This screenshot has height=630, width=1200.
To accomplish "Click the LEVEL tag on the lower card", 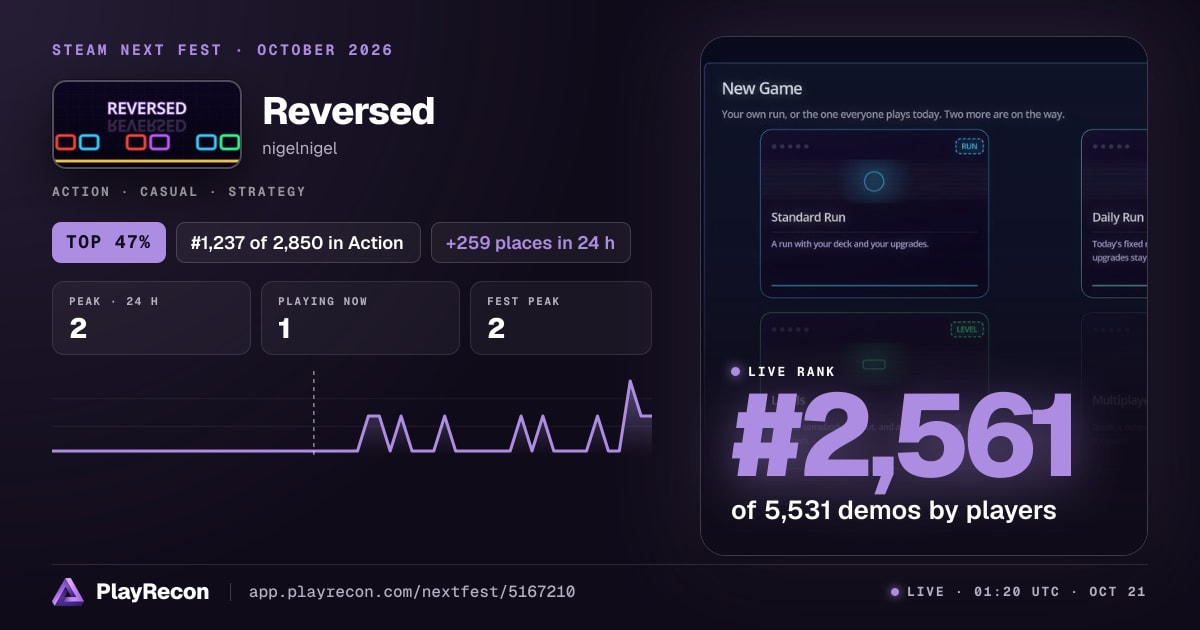I will click(x=967, y=329).
